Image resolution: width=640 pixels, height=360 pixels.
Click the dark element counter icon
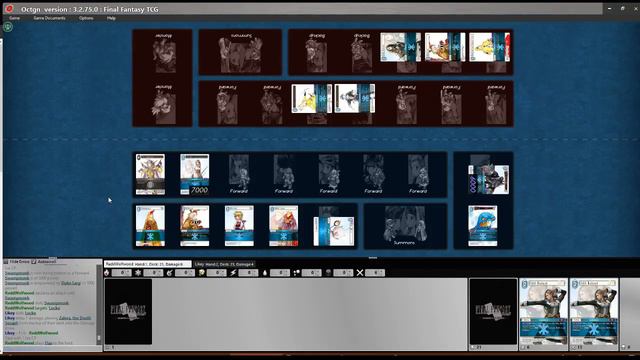328,273
